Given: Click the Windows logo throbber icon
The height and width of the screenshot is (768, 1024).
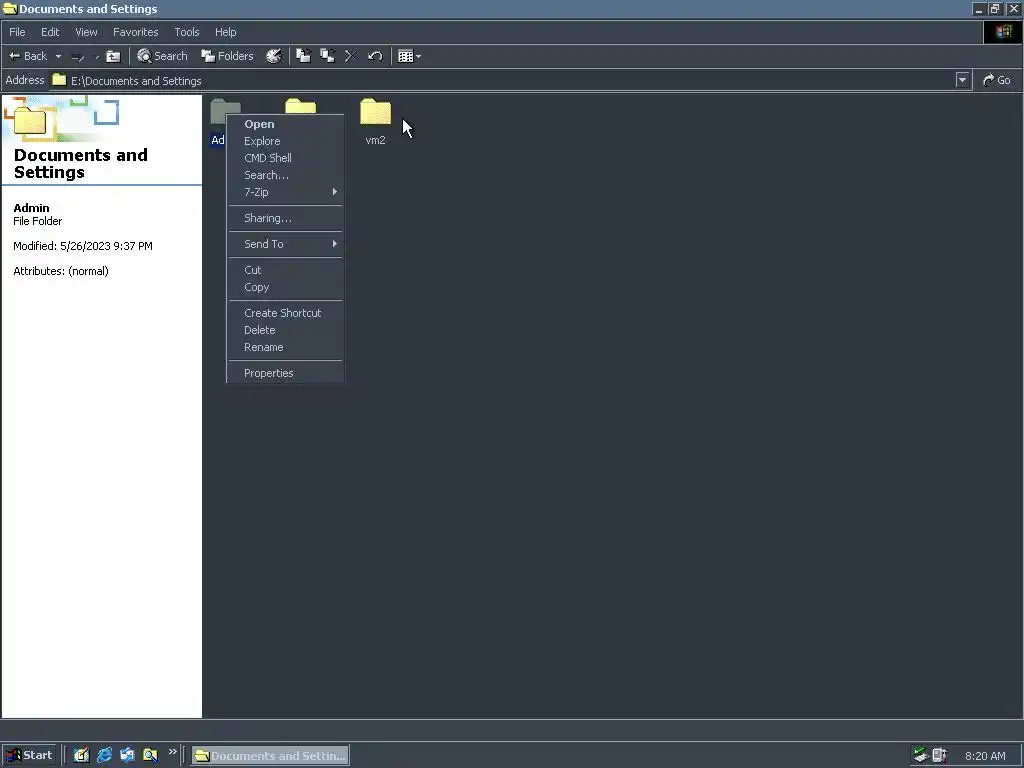Looking at the screenshot, I should coord(1003,32).
